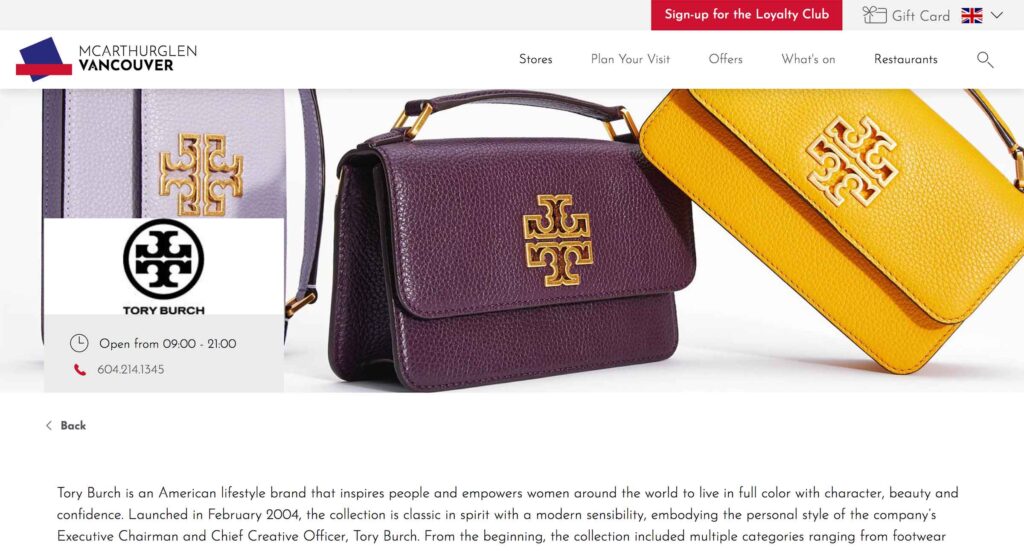Go Back to the previous page
The image size is (1024, 551).
[73, 426]
